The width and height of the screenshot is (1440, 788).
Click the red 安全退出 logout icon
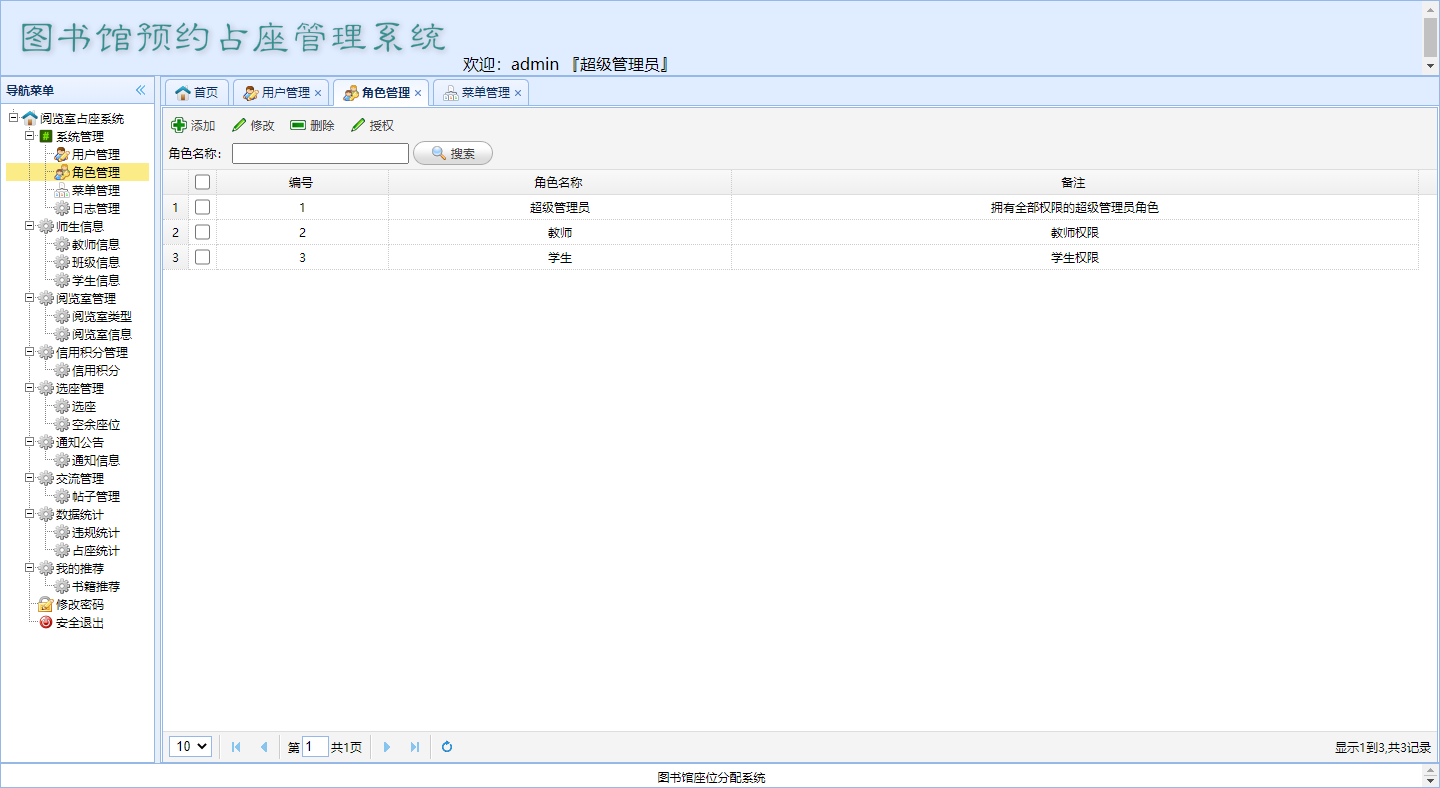(x=46, y=622)
